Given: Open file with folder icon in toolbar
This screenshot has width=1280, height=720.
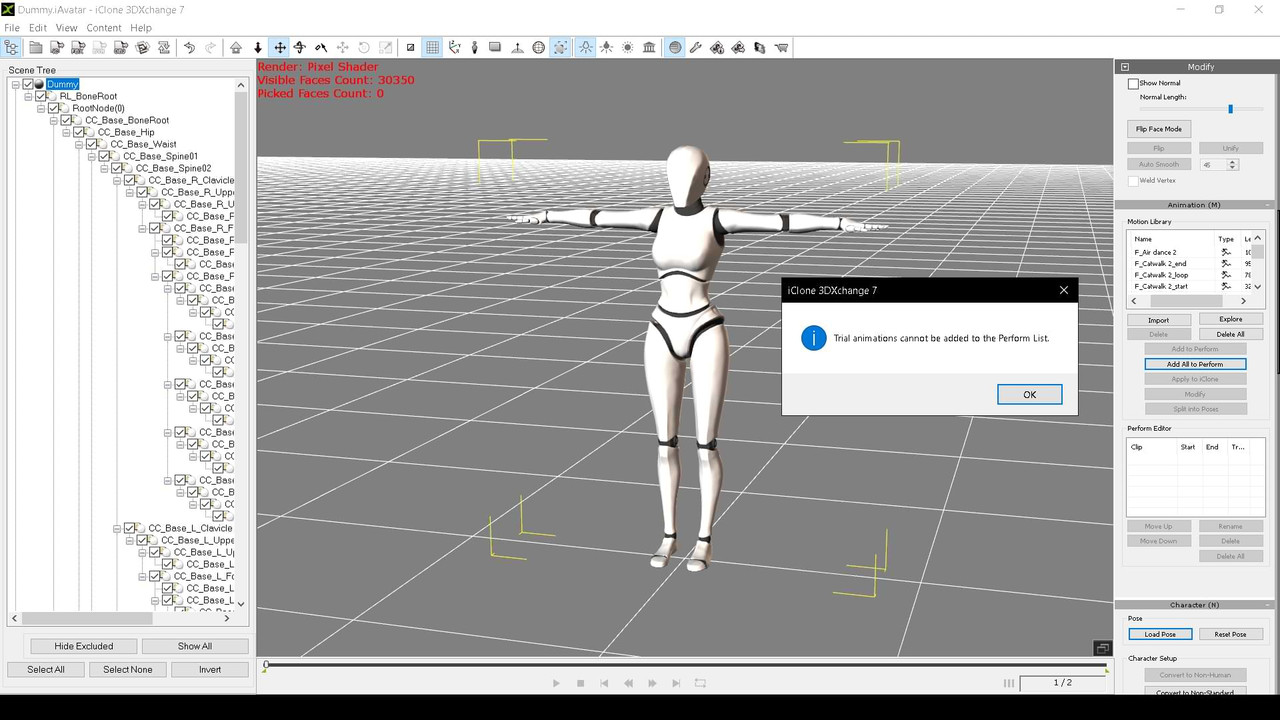Looking at the screenshot, I should coord(35,47).
